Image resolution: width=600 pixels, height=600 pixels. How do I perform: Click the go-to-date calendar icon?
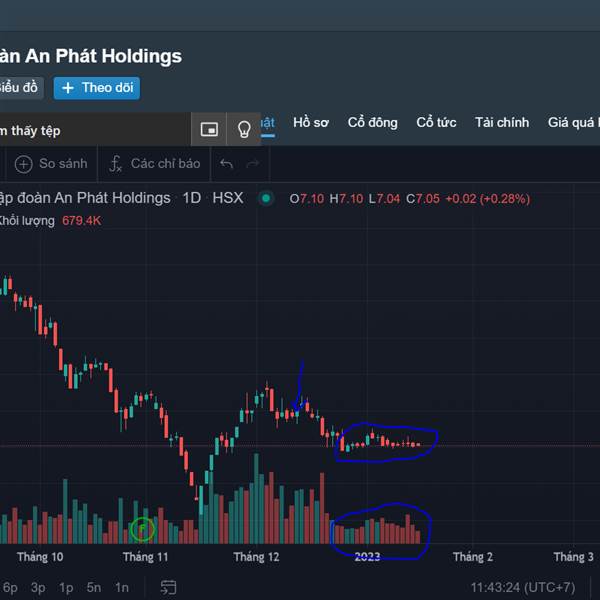point(168,587)
